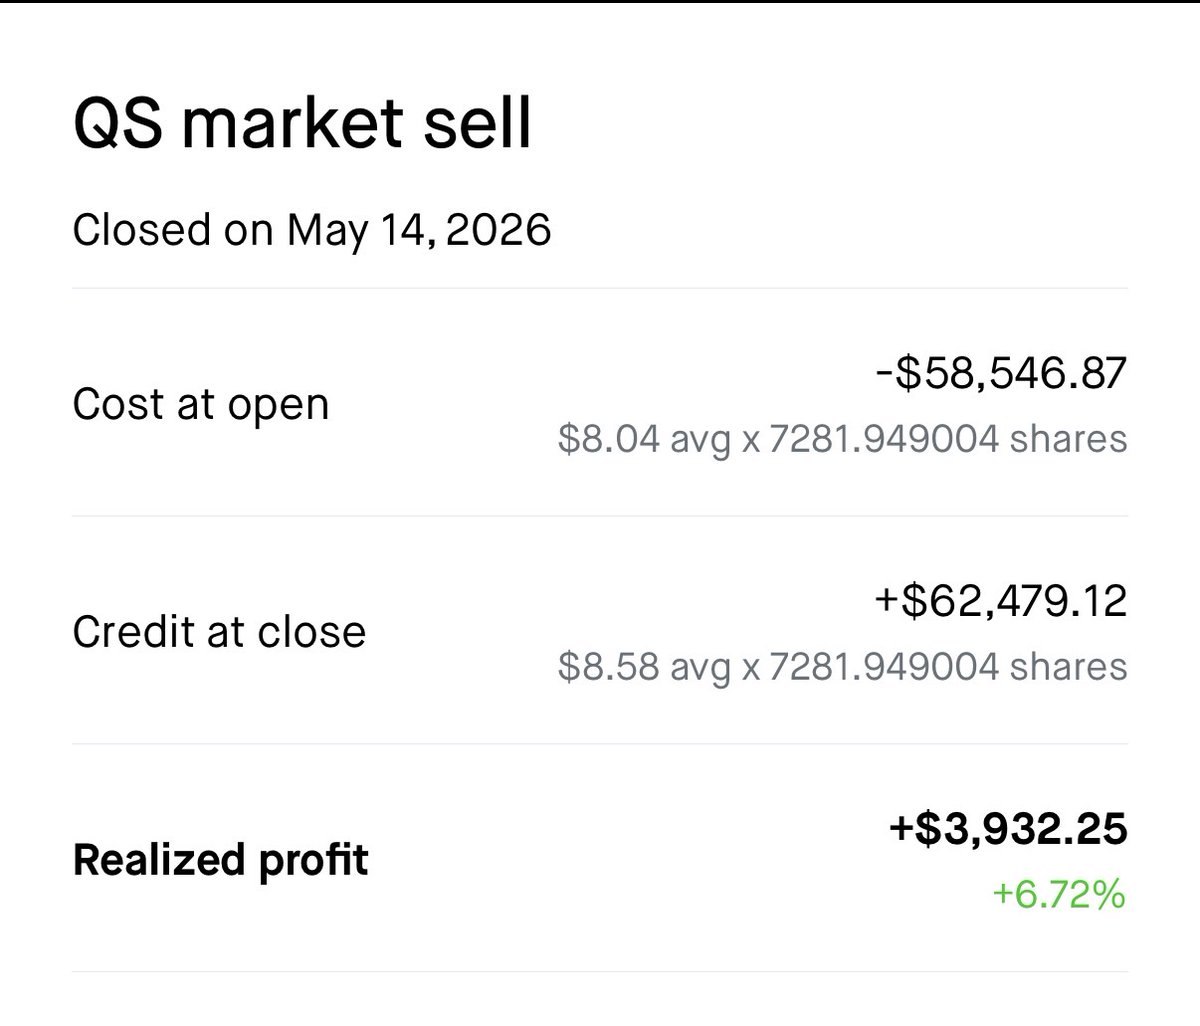Click the Closed on May 14, 2026 text
This screenshot has width=1200, height=1026.
pyautogui.click(x=312, y=230)
